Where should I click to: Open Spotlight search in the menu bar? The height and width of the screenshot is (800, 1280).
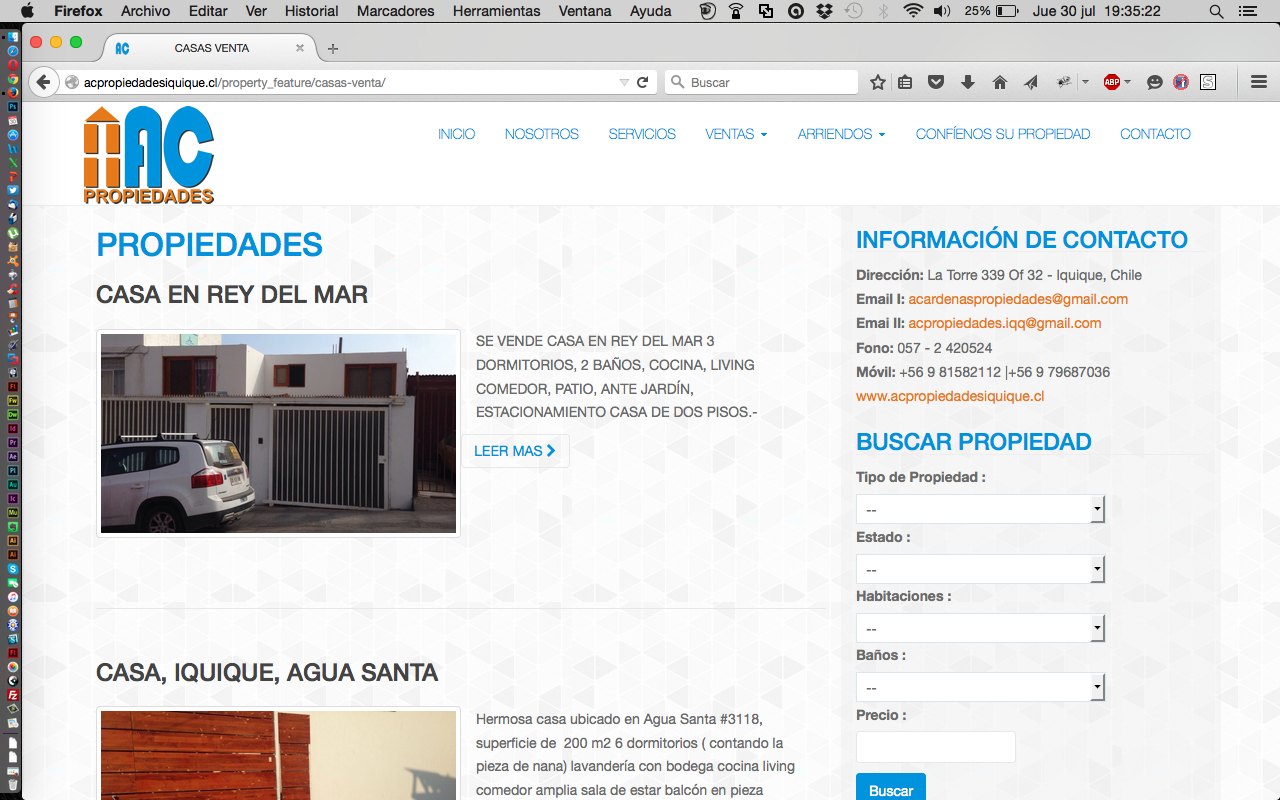1216,11
